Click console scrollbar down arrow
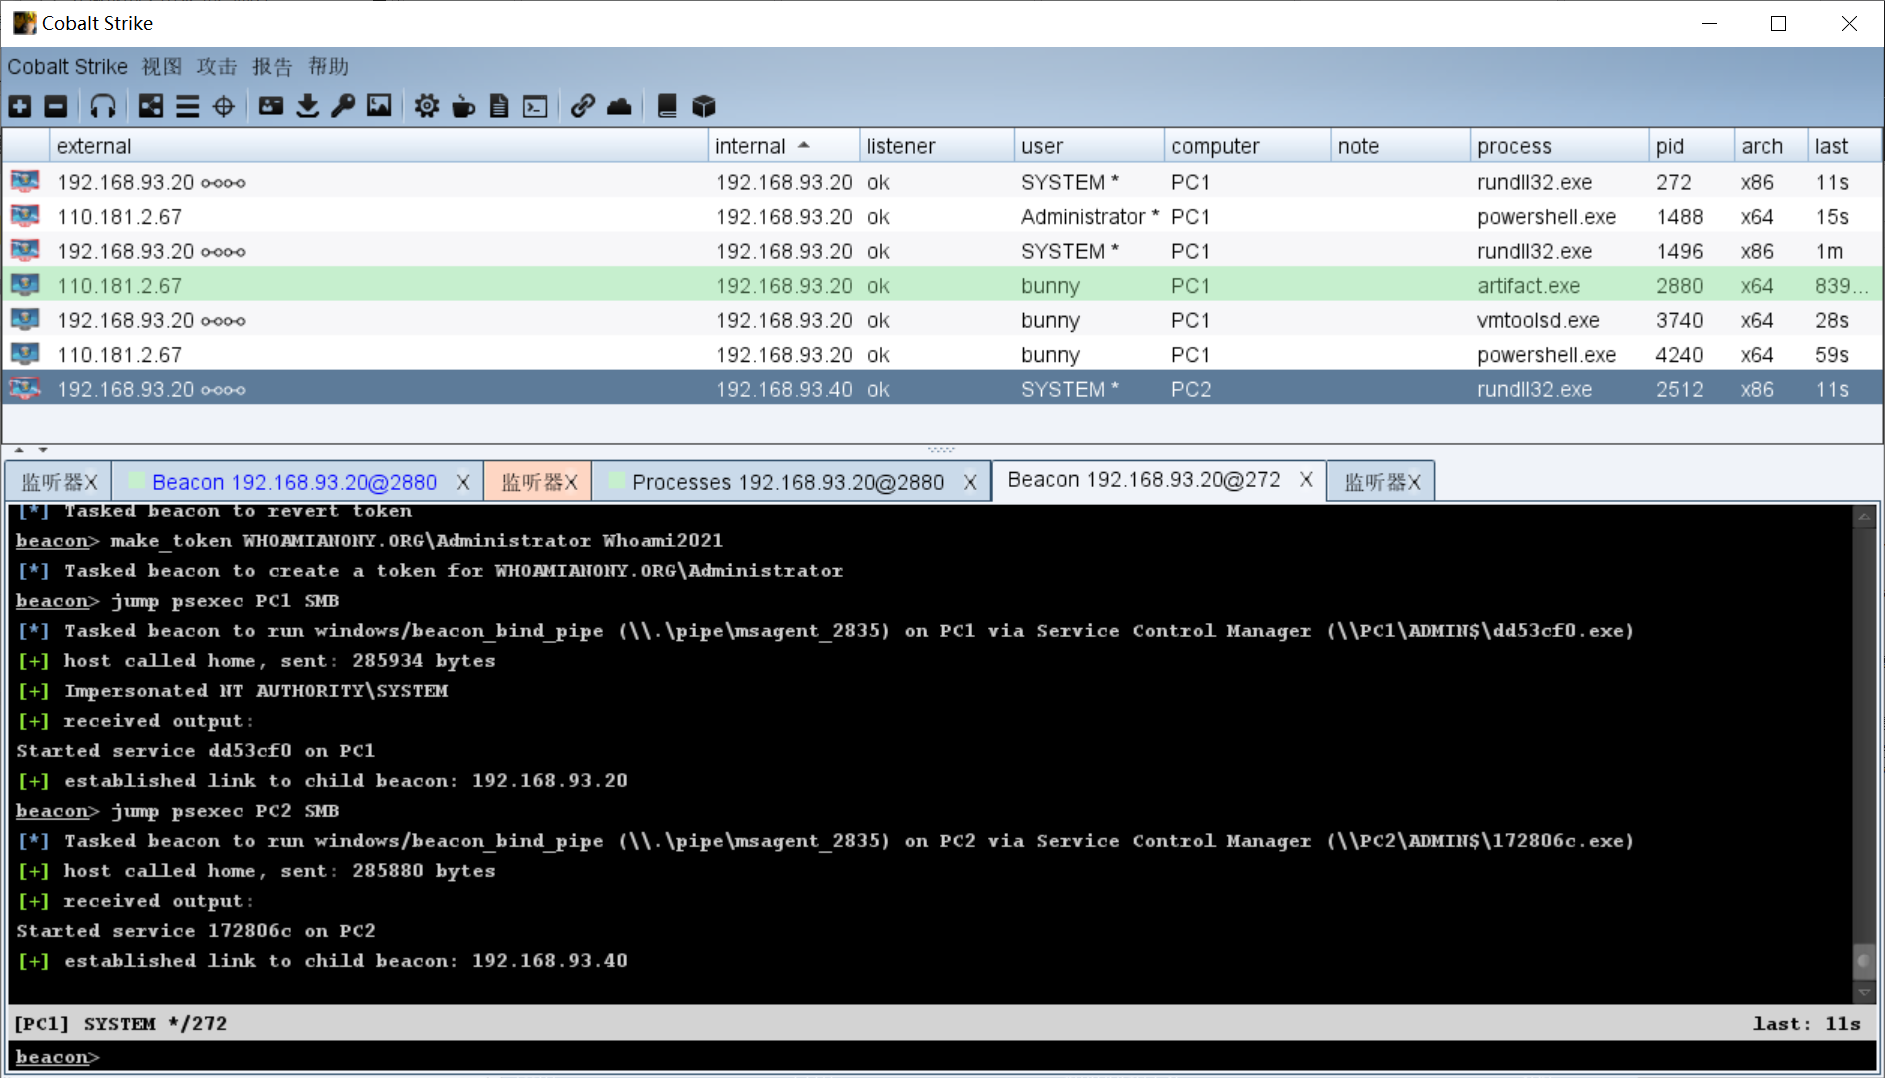Viewport: 1885px width, 1078px height. click(1864, 992)
